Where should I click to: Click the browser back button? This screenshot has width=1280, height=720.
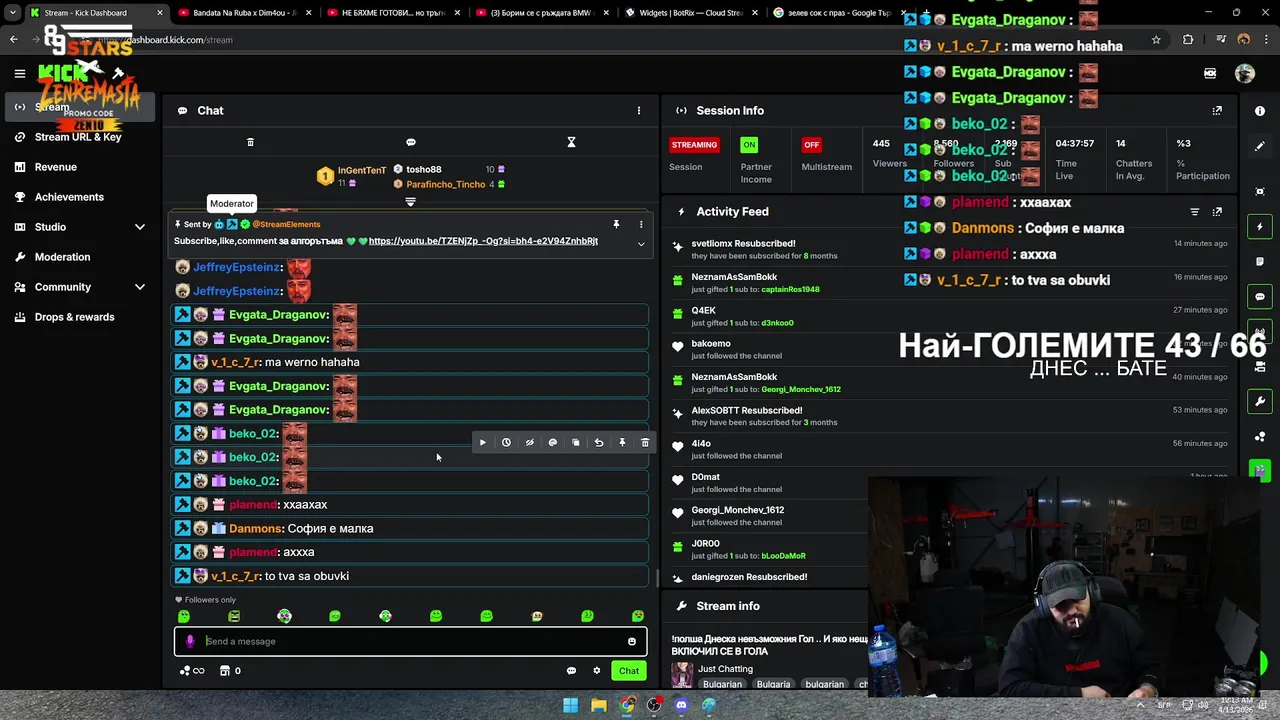[x=13, y=39]
